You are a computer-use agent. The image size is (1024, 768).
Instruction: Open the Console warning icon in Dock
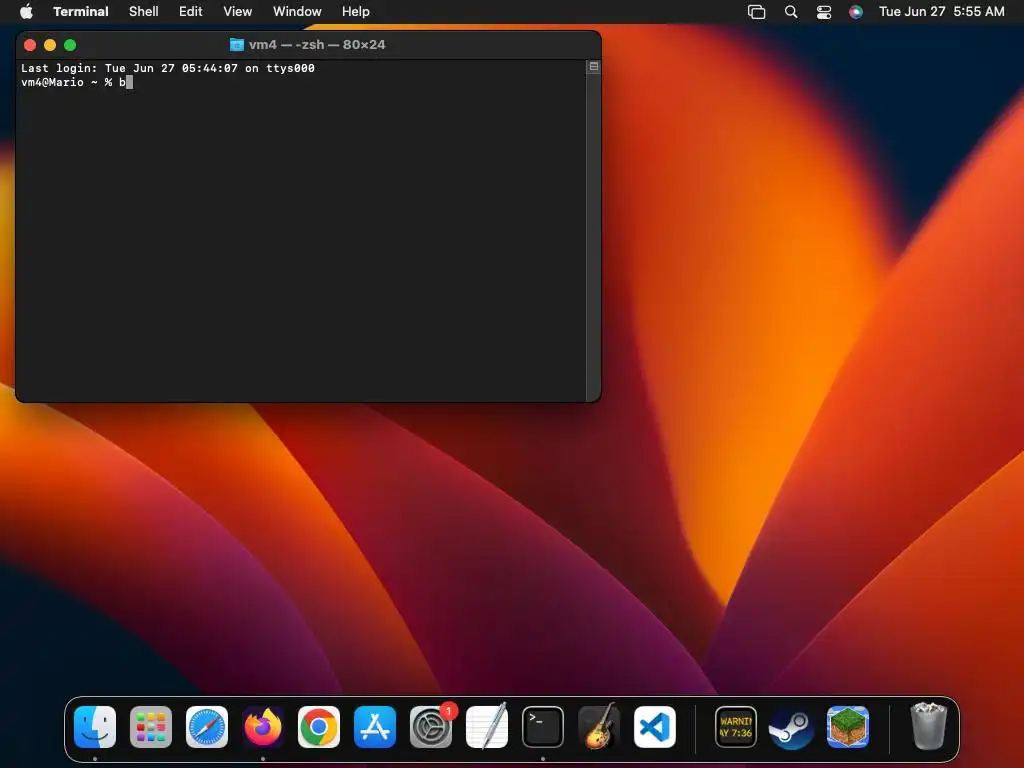[736, 726]
